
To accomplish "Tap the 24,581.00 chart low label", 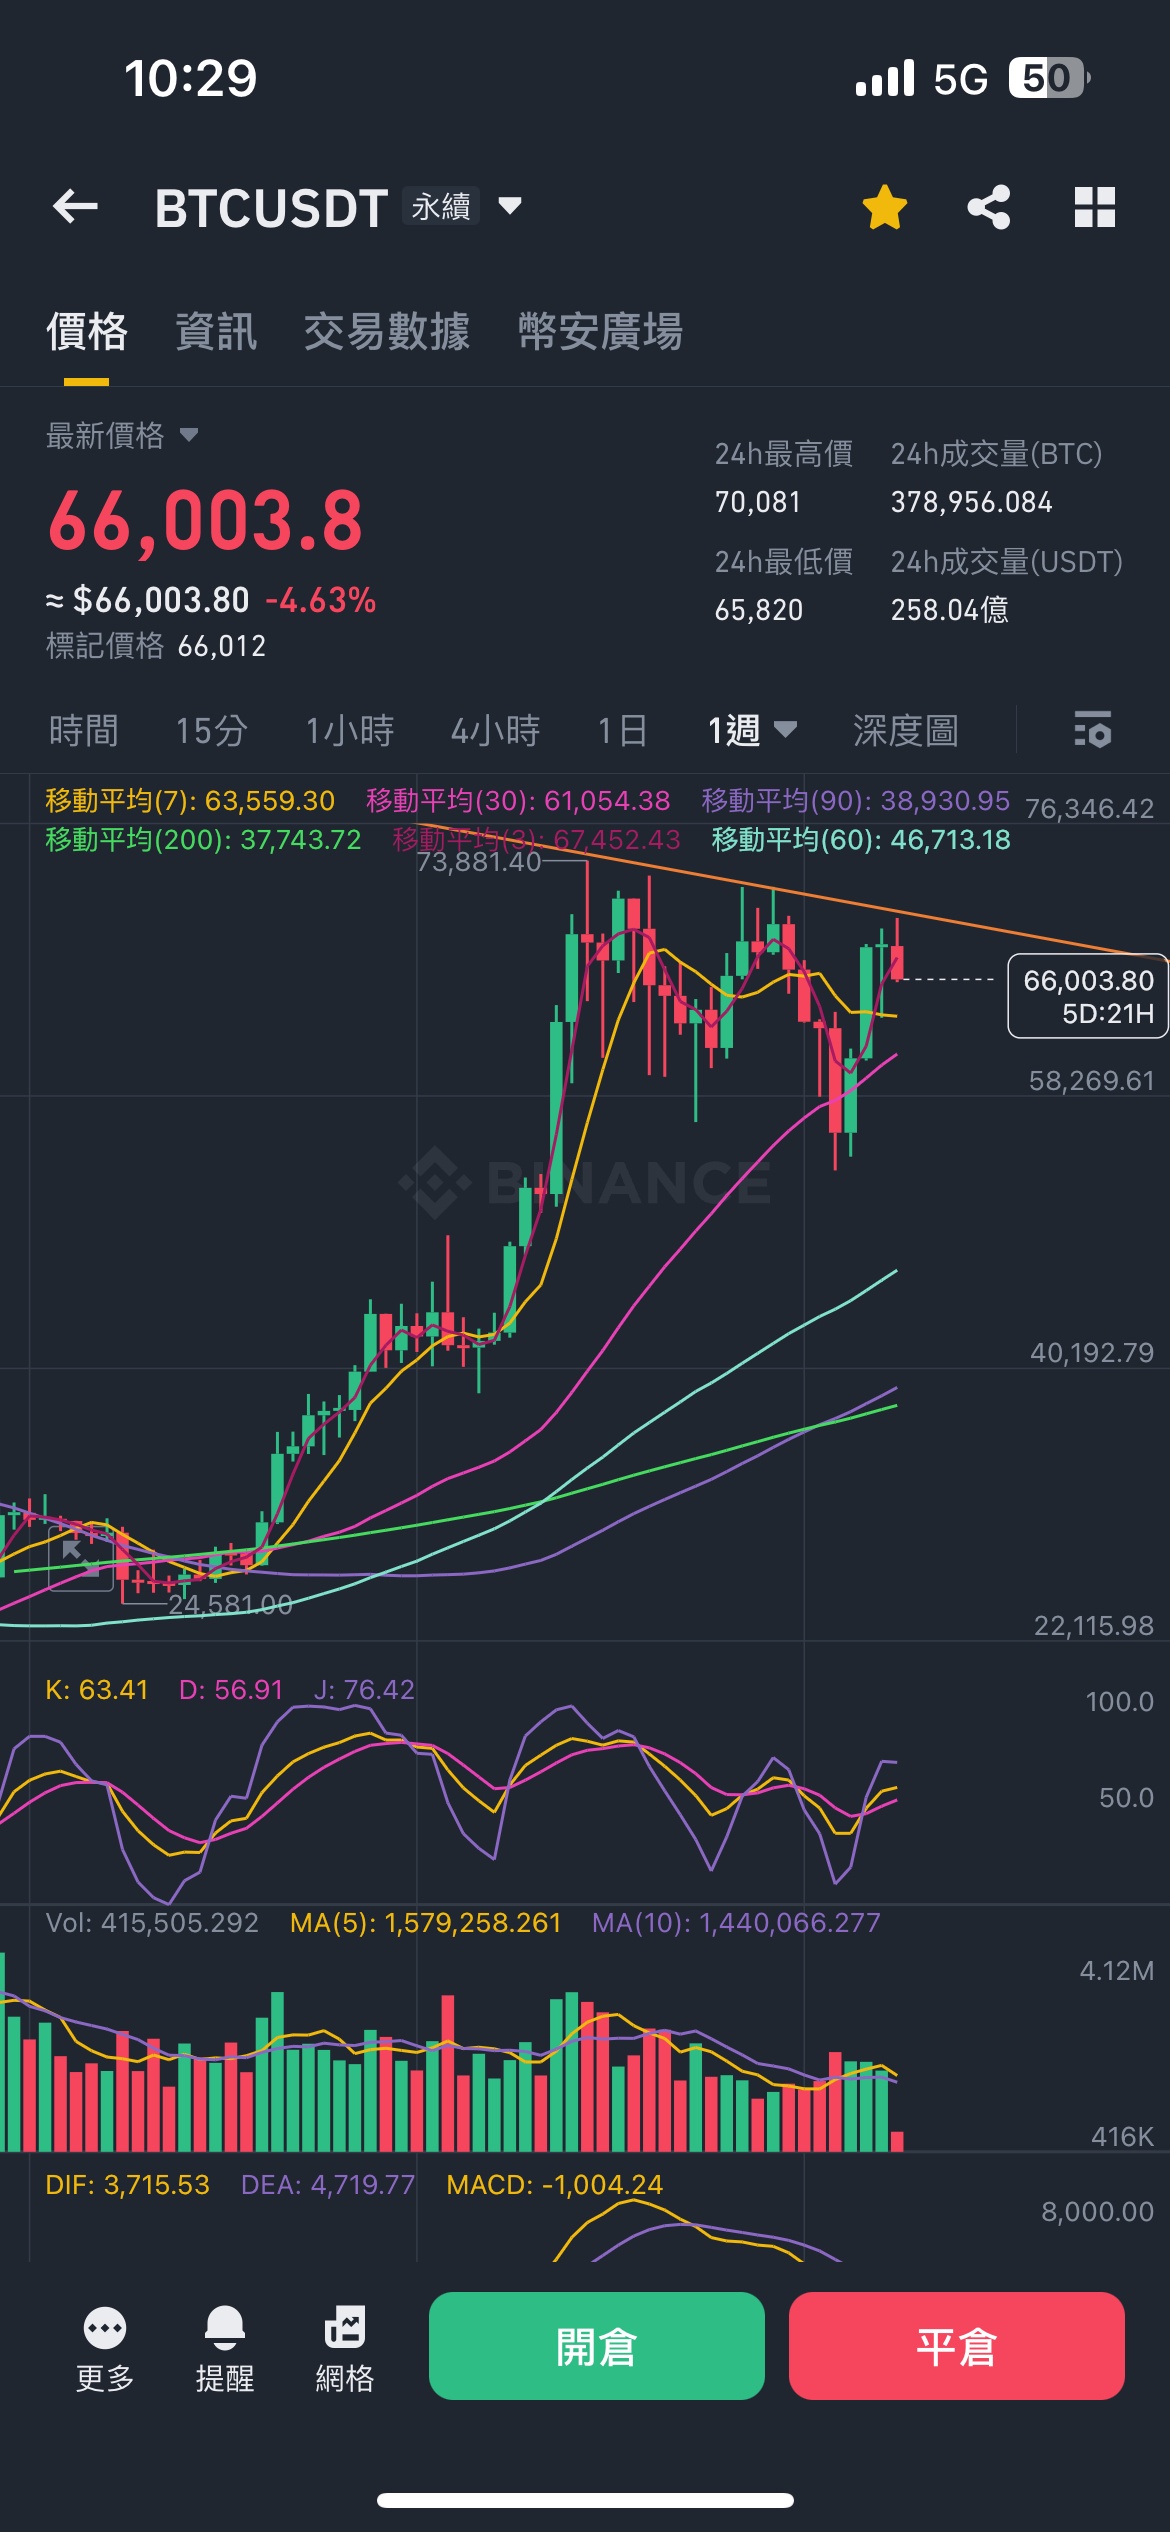I will click(x=231, y=1605).
